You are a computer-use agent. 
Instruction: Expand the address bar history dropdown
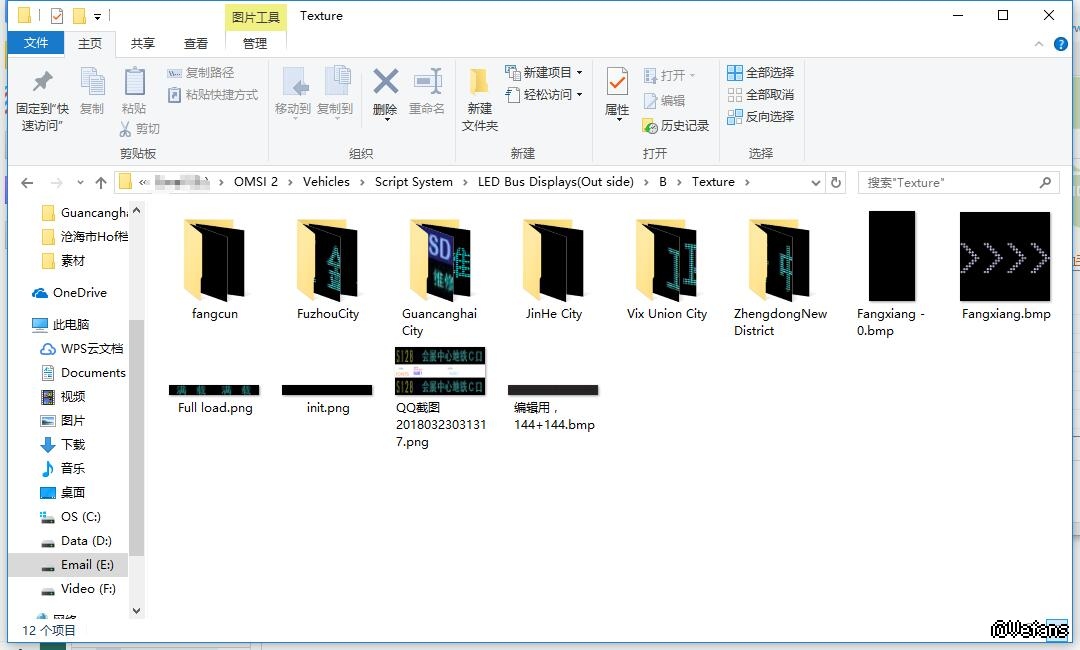816,182
